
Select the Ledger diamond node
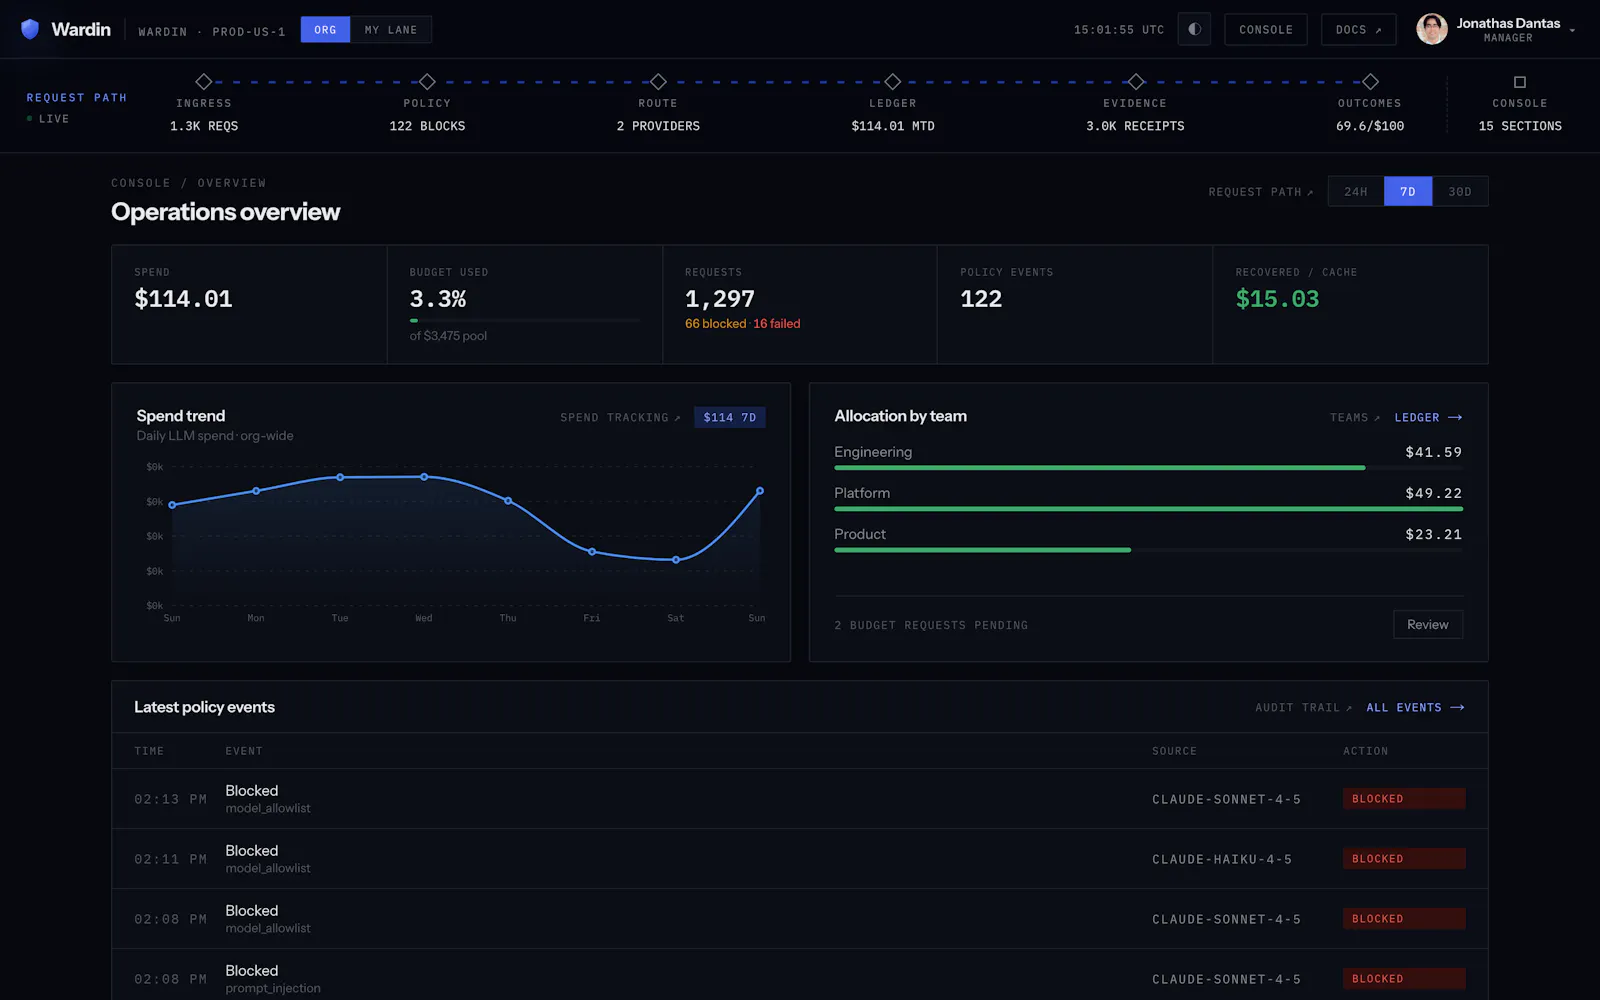pyautogui.click(x=893, y=82)
